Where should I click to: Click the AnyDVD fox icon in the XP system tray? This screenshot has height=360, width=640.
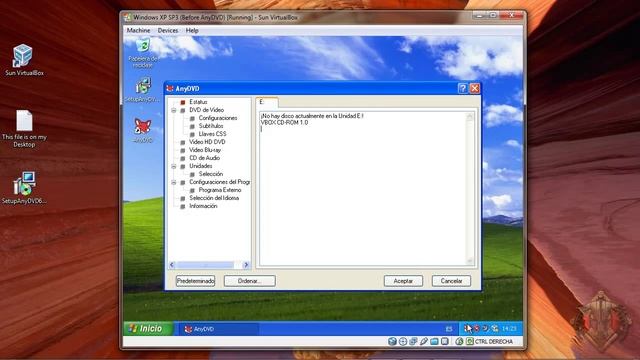tap(468, 329)
